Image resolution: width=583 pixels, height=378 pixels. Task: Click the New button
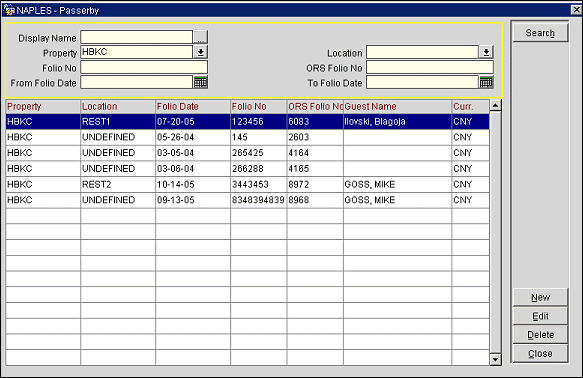pos(540,297)
